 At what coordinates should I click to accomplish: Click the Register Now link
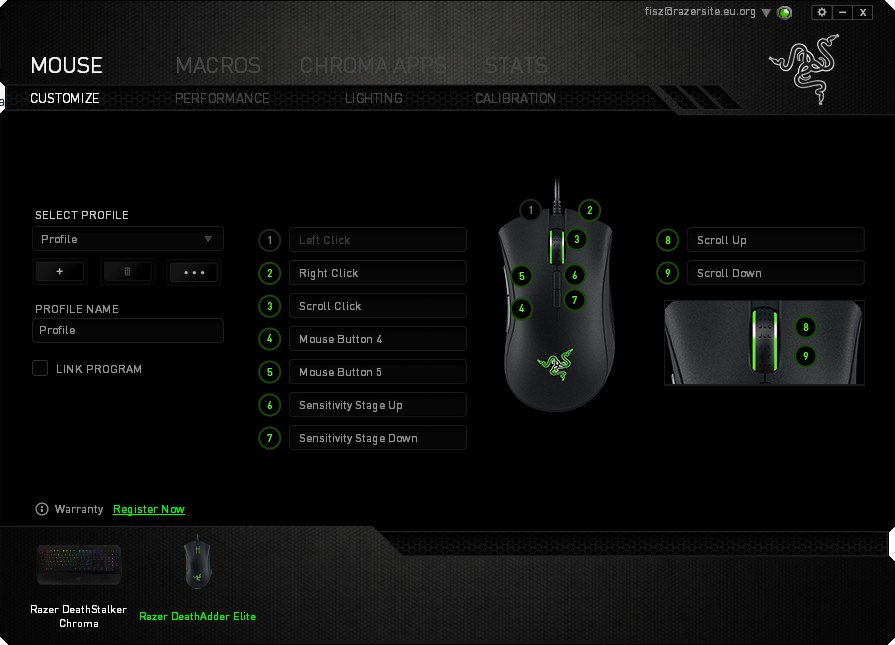point(149,509)
